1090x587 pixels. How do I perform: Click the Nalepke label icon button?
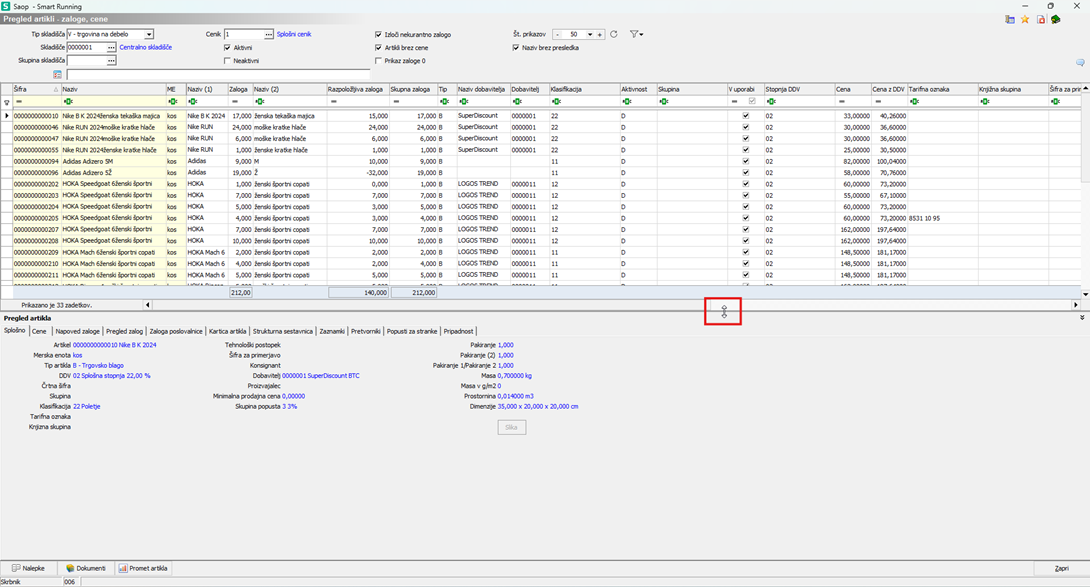point(29,568)
